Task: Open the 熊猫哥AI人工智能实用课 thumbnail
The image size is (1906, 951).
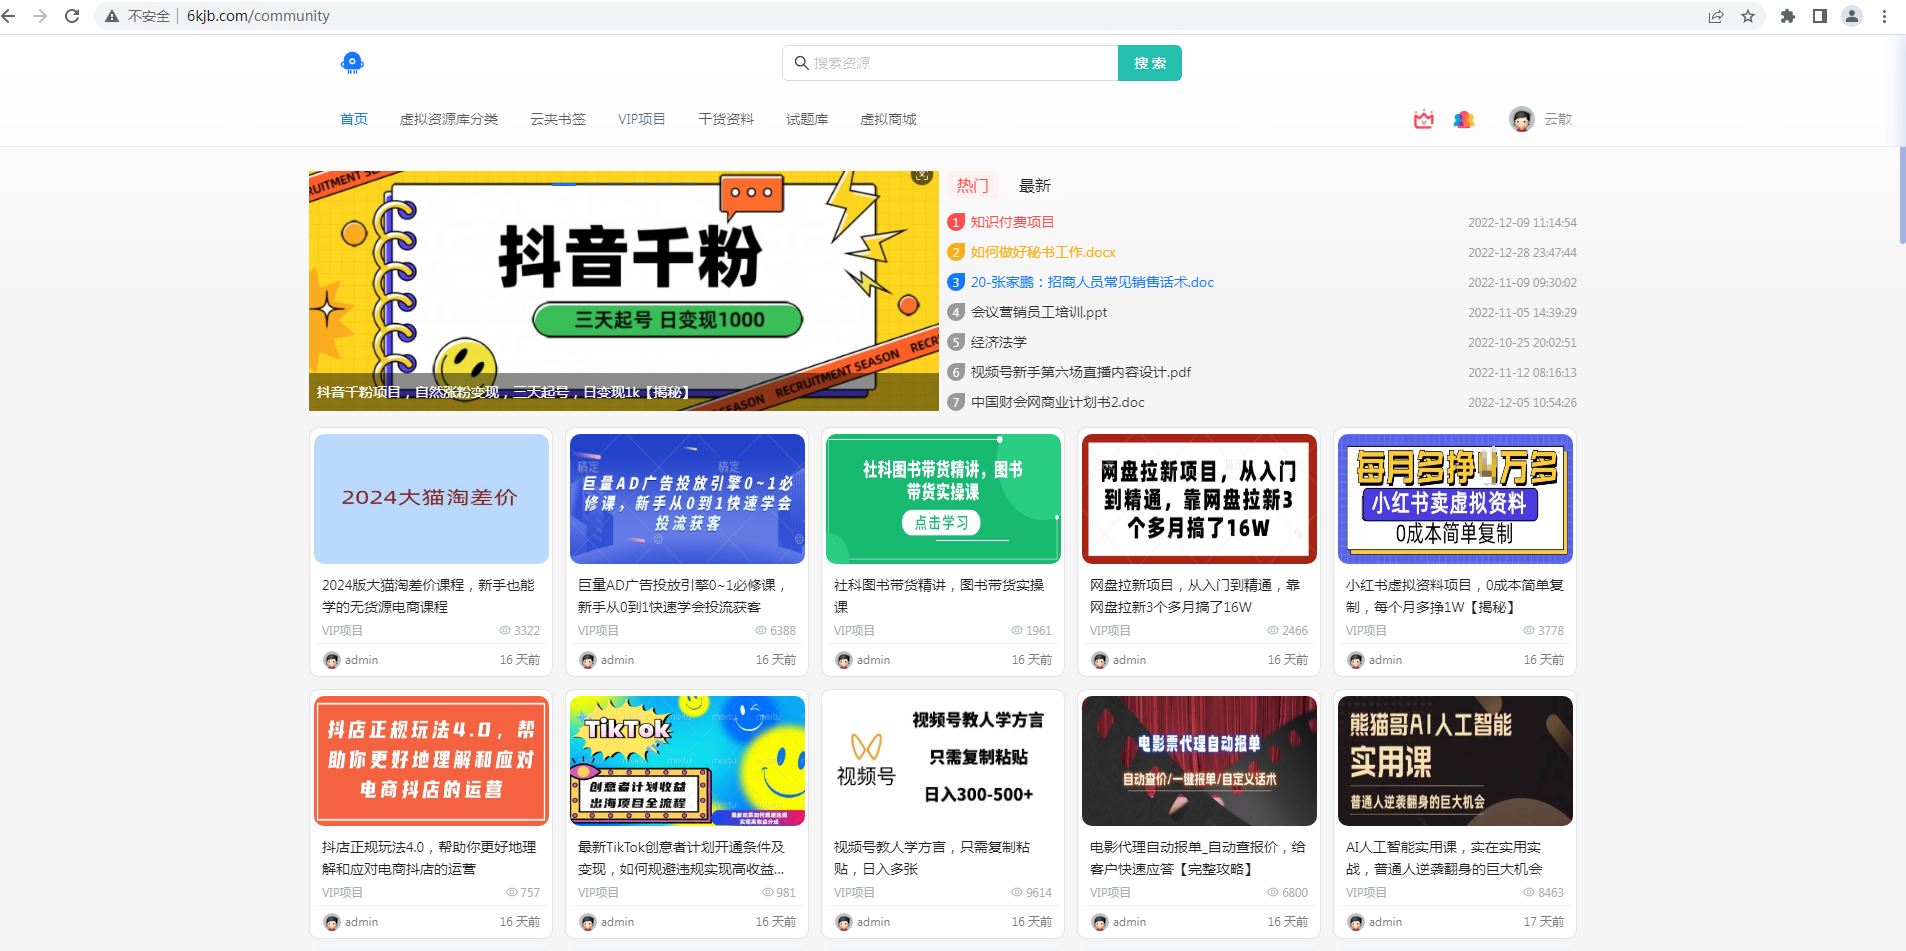Action: point(1455,761)
